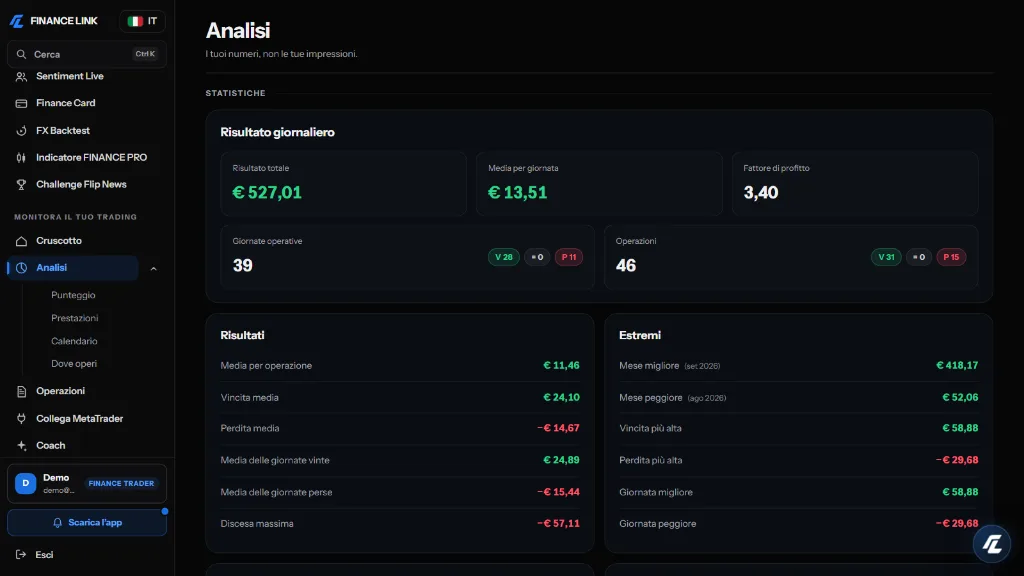This screenshot has width=1024, height=576.
Task: Open the IT language selector
Action: tap(142, 21)
